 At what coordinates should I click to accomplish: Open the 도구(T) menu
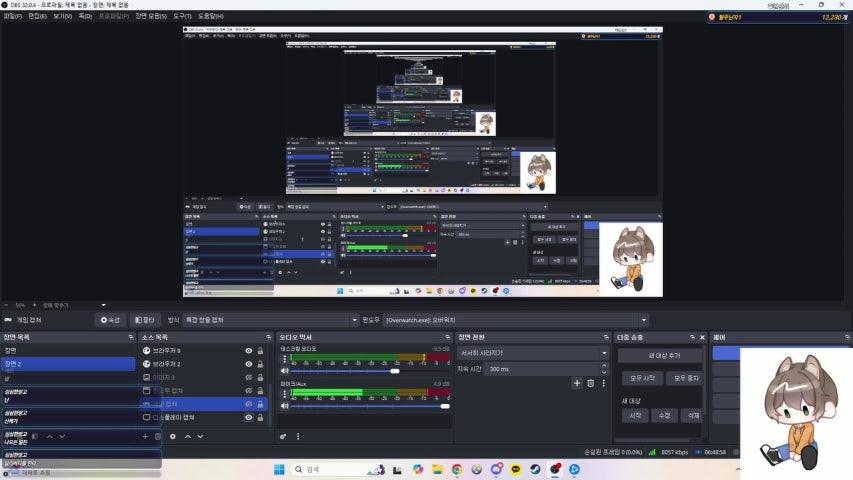click(x=183, y=17)
